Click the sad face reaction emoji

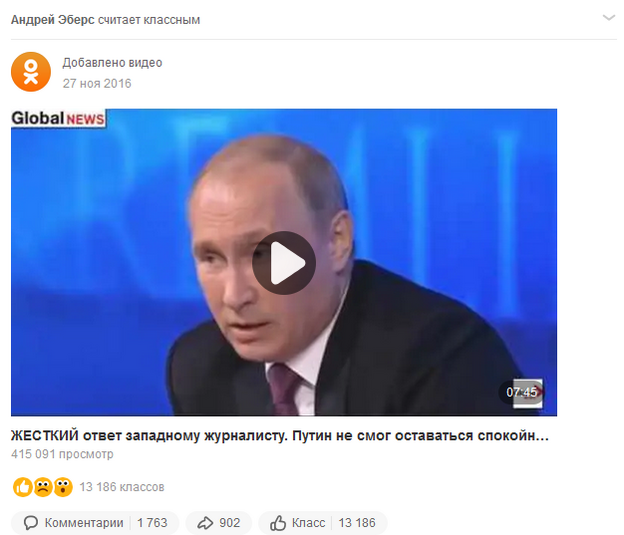(x=43, y=487)
